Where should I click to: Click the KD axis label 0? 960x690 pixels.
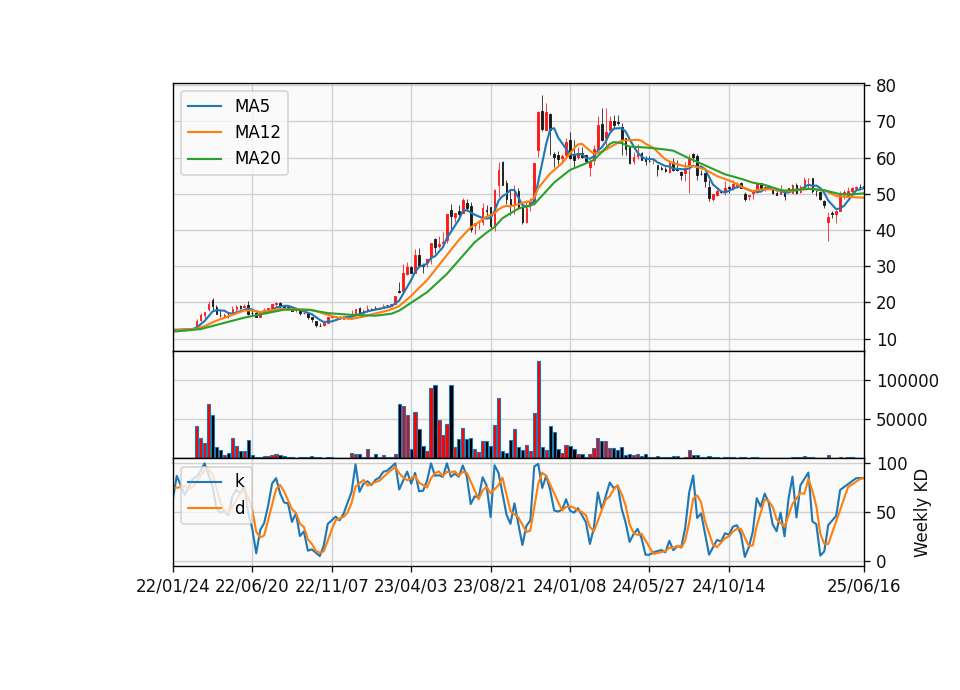click(882, 561)
